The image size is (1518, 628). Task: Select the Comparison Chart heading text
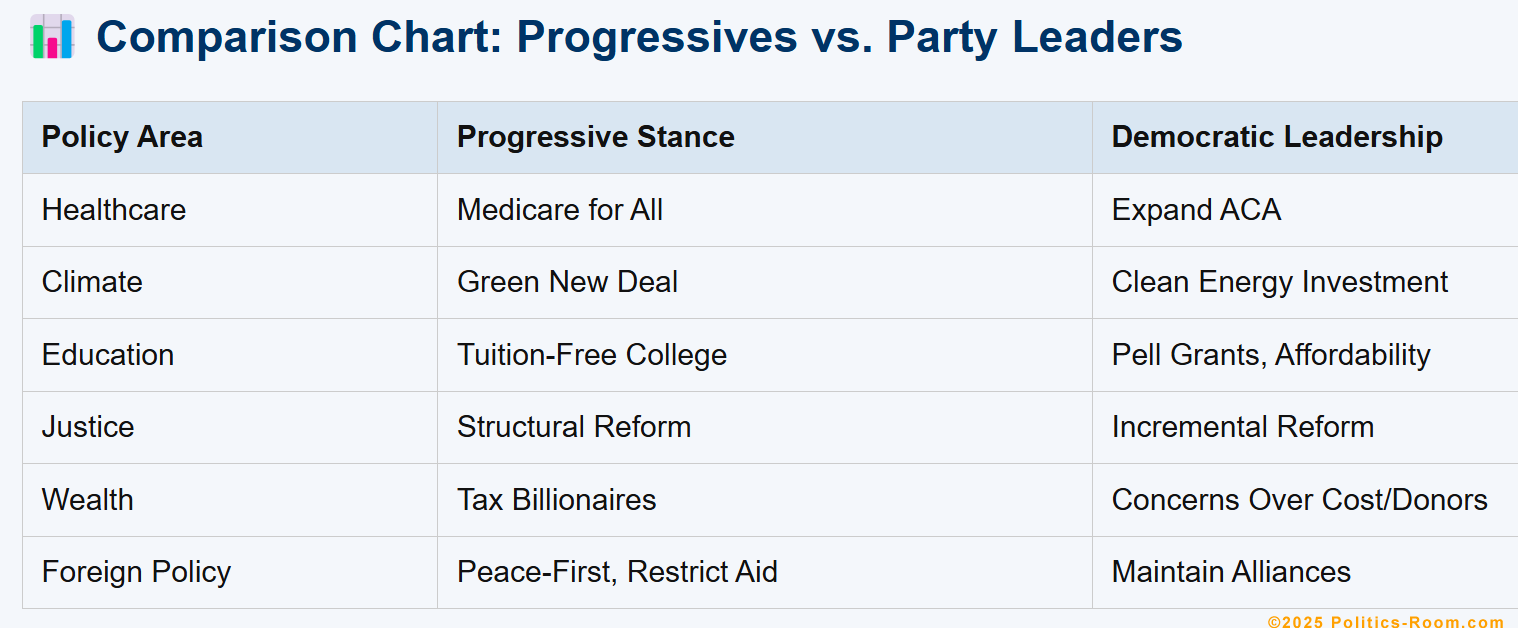click(639, 37)
